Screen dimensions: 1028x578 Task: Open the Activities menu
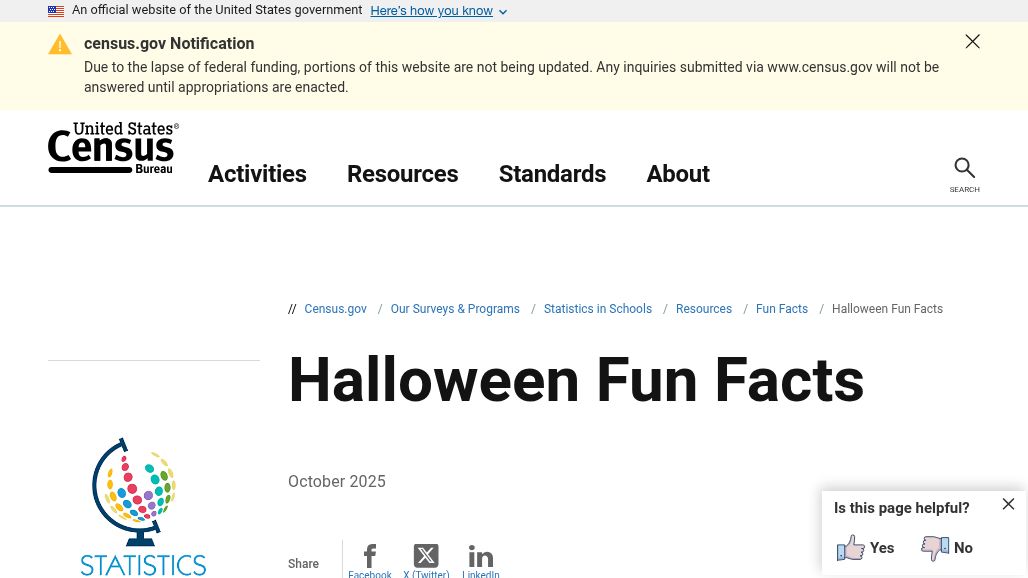tap(257, 174)
